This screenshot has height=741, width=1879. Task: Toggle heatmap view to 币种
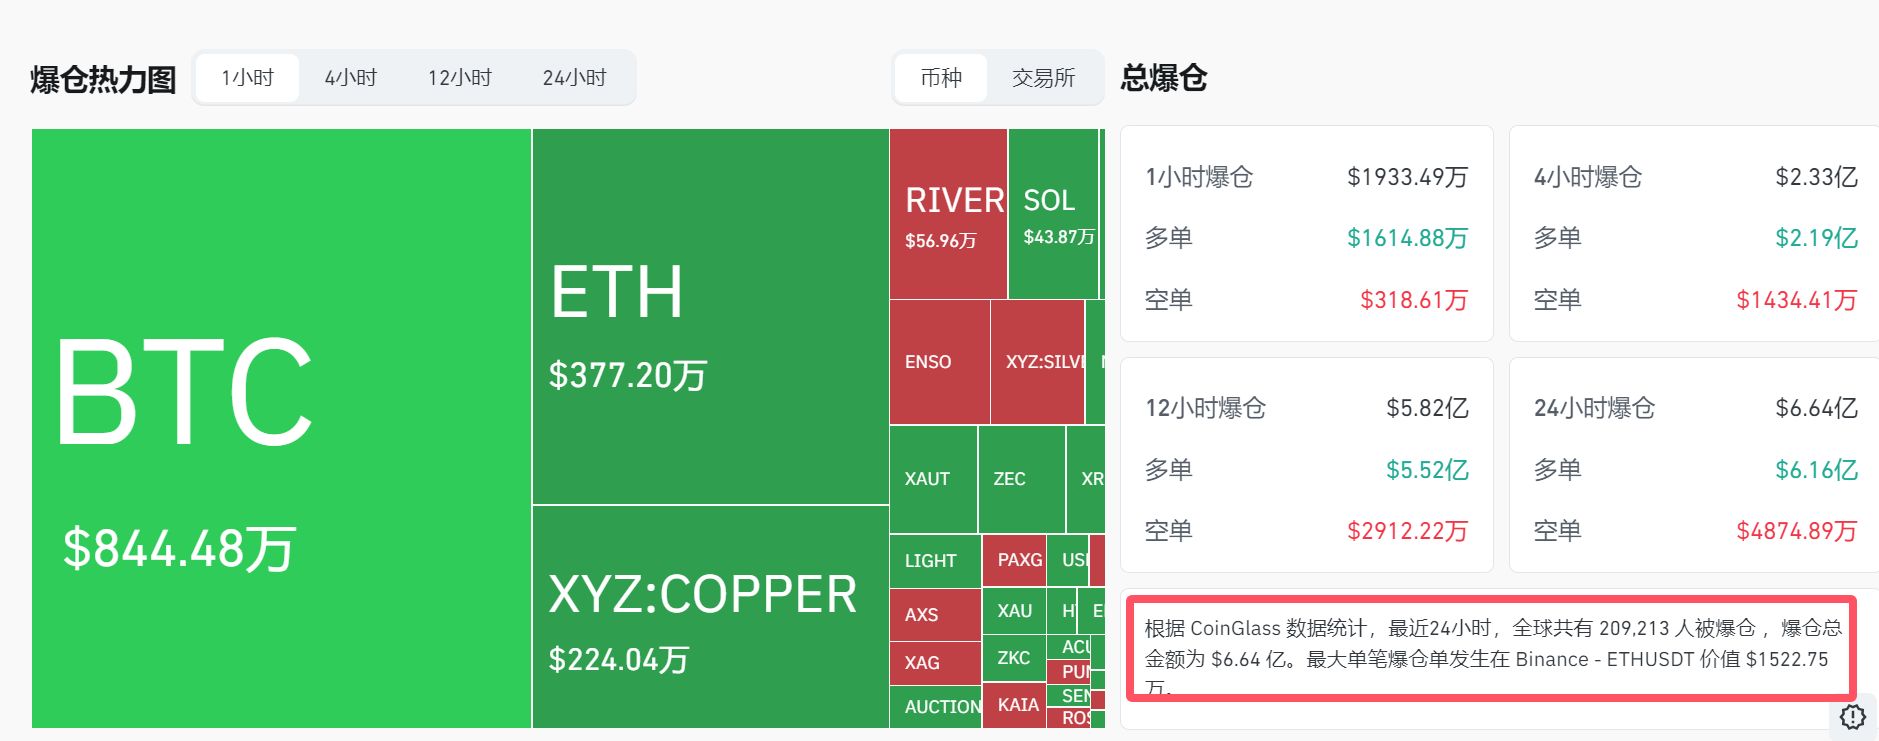tap(940, 78)
